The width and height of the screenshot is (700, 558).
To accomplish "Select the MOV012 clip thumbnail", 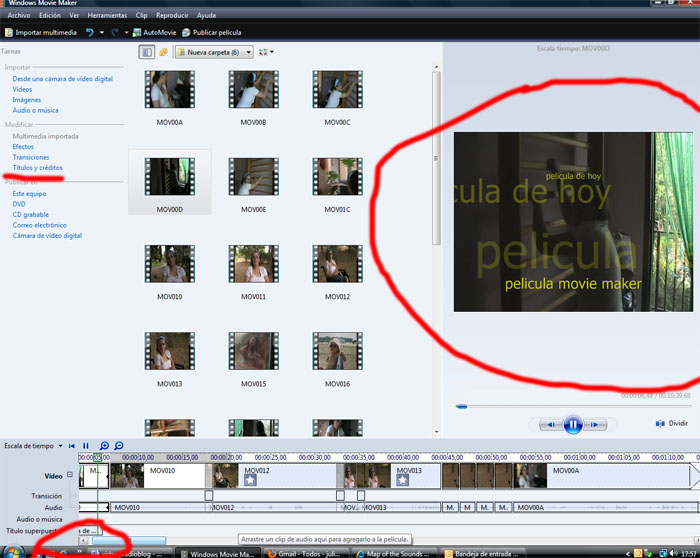I will (x=338, y=264).
